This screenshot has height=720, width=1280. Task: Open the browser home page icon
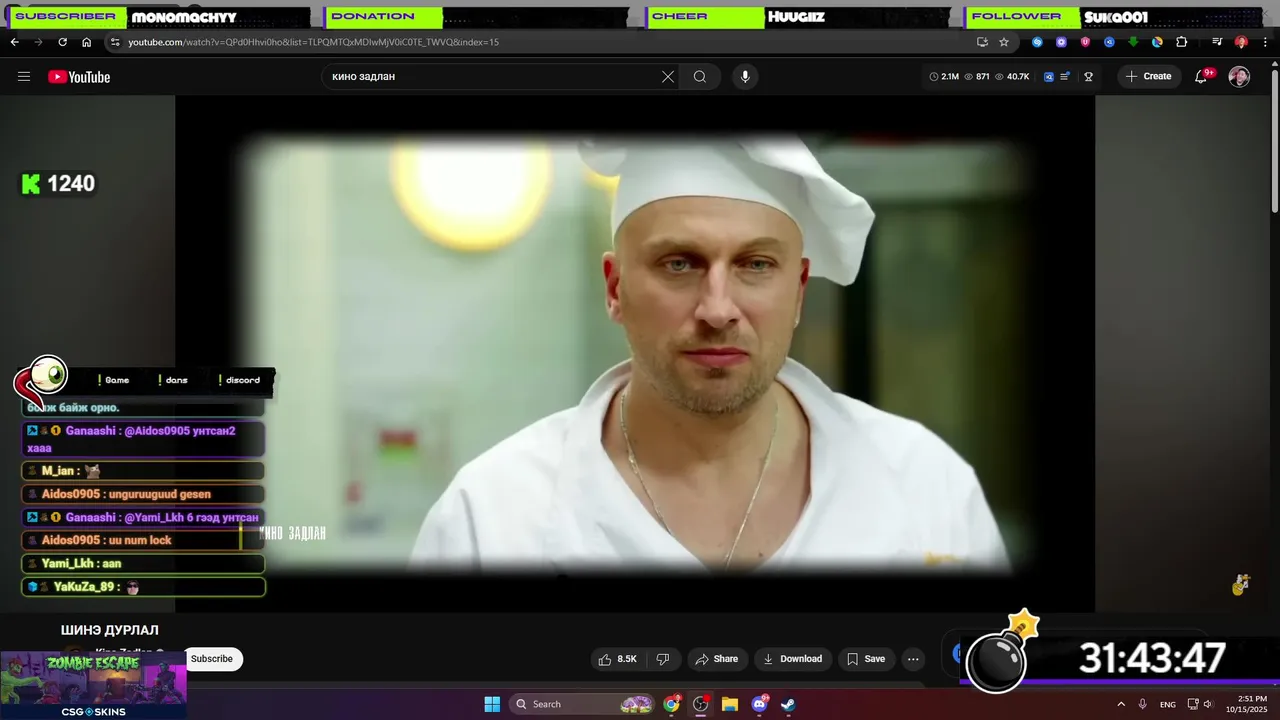point(86,42)
